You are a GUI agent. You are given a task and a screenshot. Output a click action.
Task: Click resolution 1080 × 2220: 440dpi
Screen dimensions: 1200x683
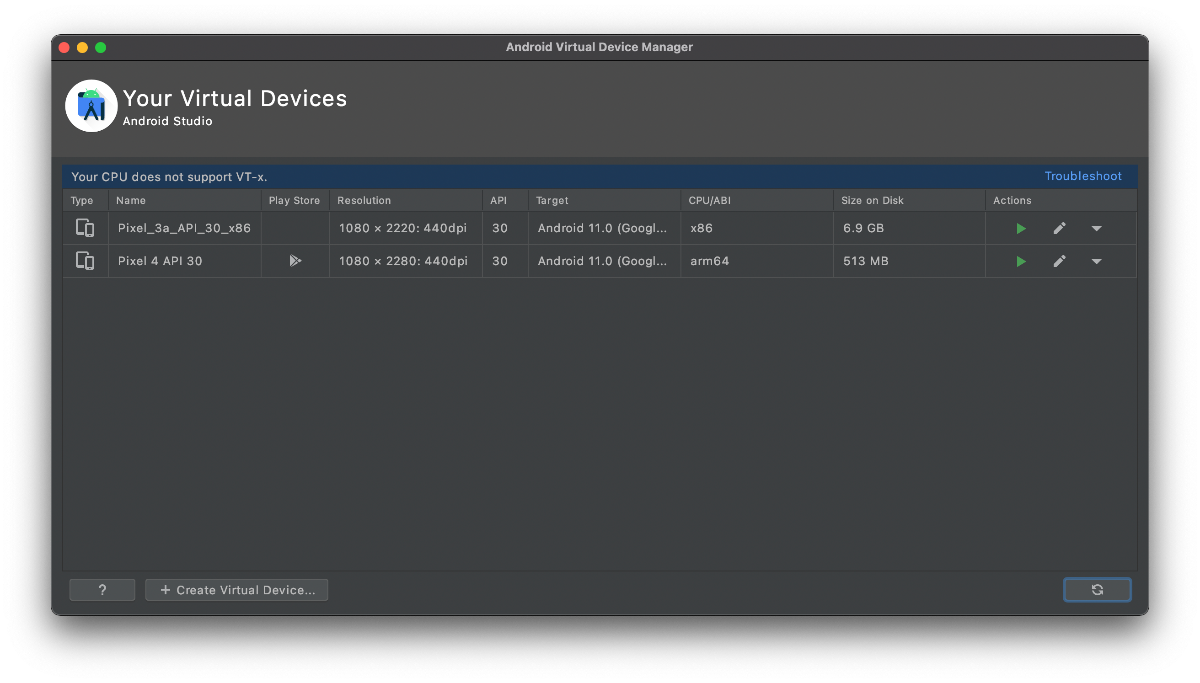point(405,228)
